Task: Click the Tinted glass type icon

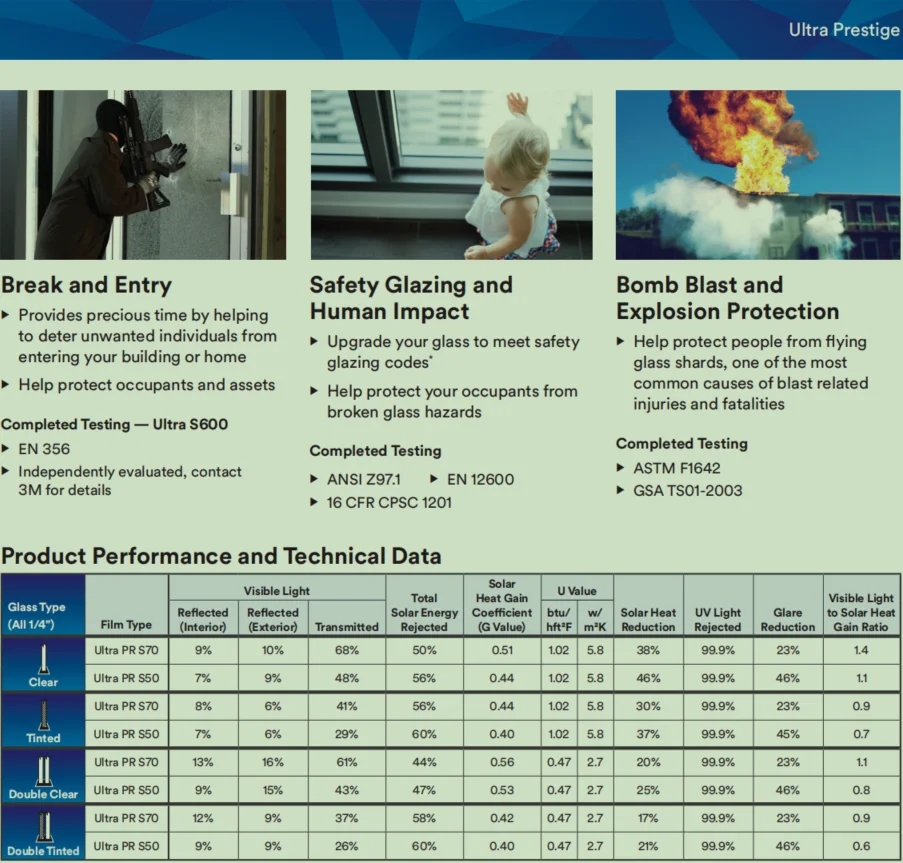Action: pyautogui.click(x=43, y=712)
